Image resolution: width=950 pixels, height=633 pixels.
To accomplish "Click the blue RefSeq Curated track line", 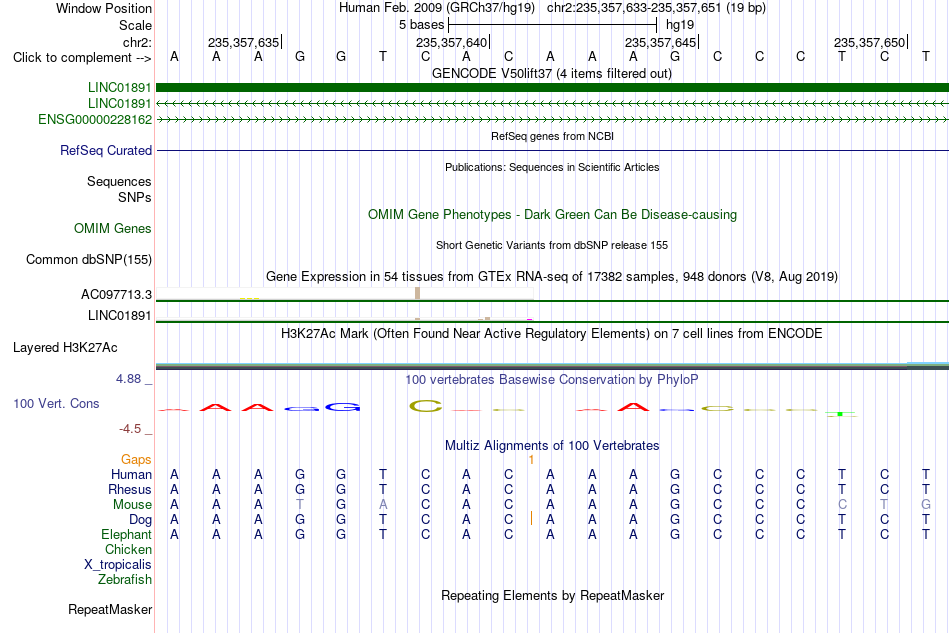I will point(552,150).
